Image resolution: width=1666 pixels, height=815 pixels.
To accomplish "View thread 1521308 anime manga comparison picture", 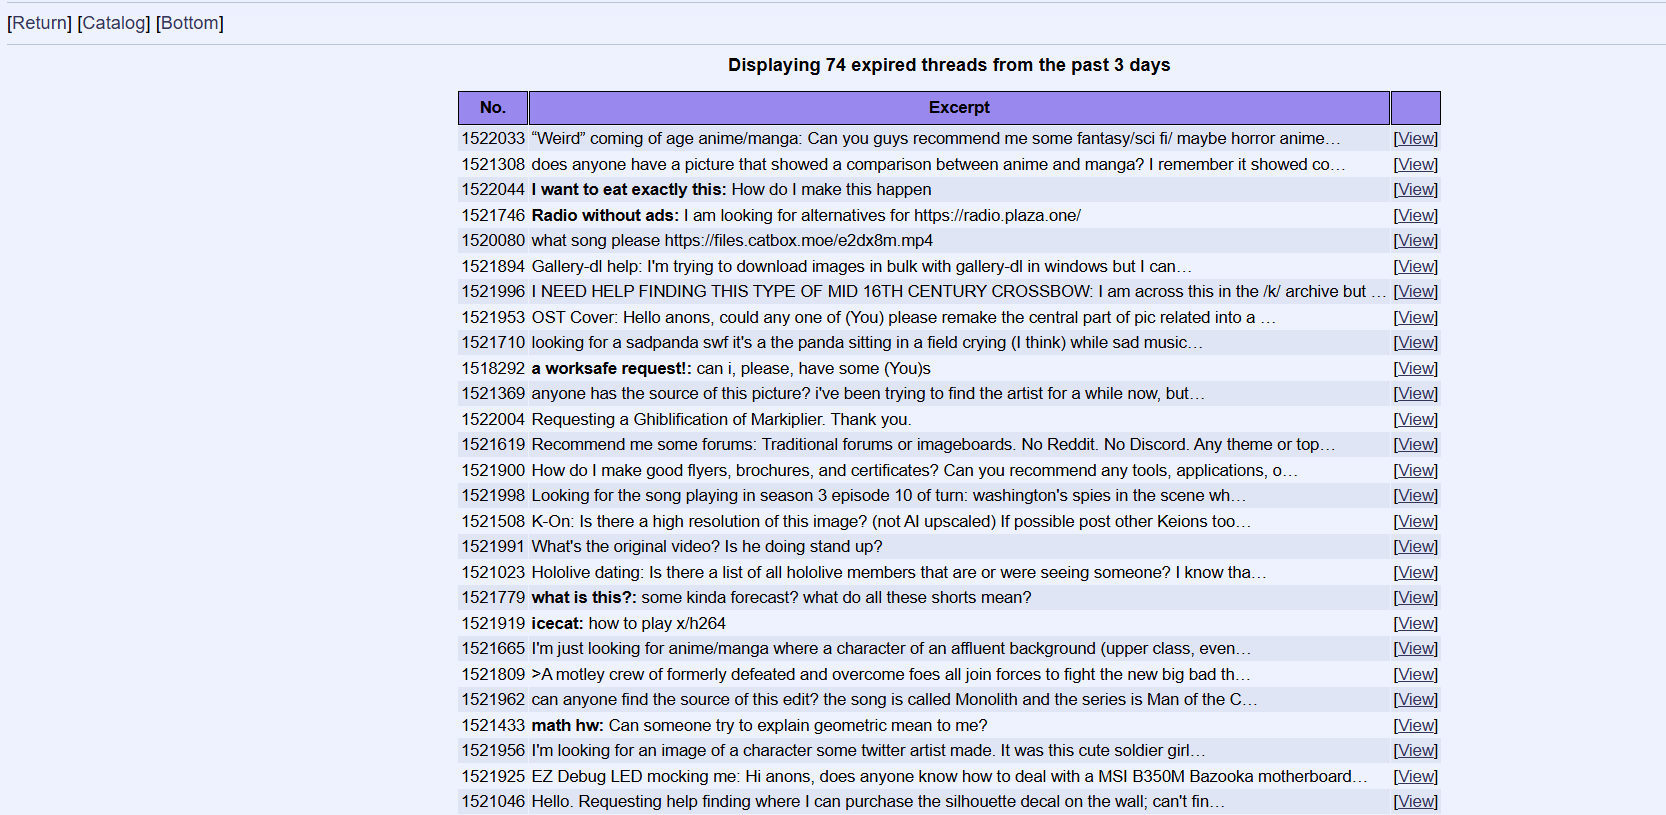I will (x=1416, y=165).
